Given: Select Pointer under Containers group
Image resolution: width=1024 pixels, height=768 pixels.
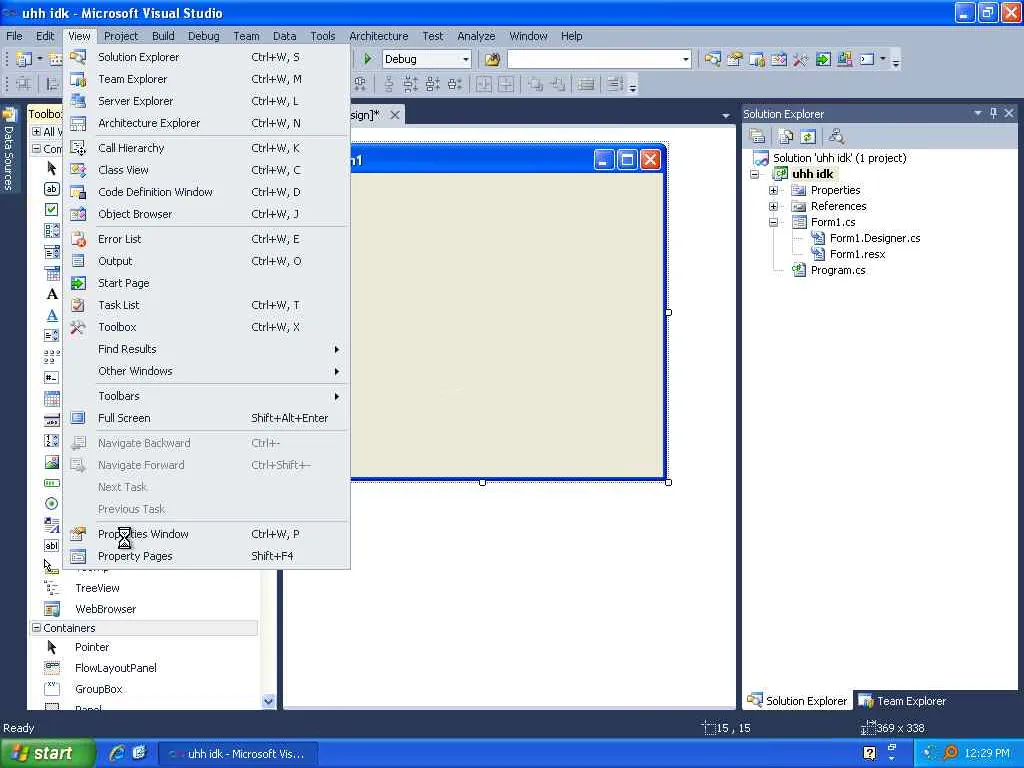Looking at the screenshot, I should (x=91, y=647).
